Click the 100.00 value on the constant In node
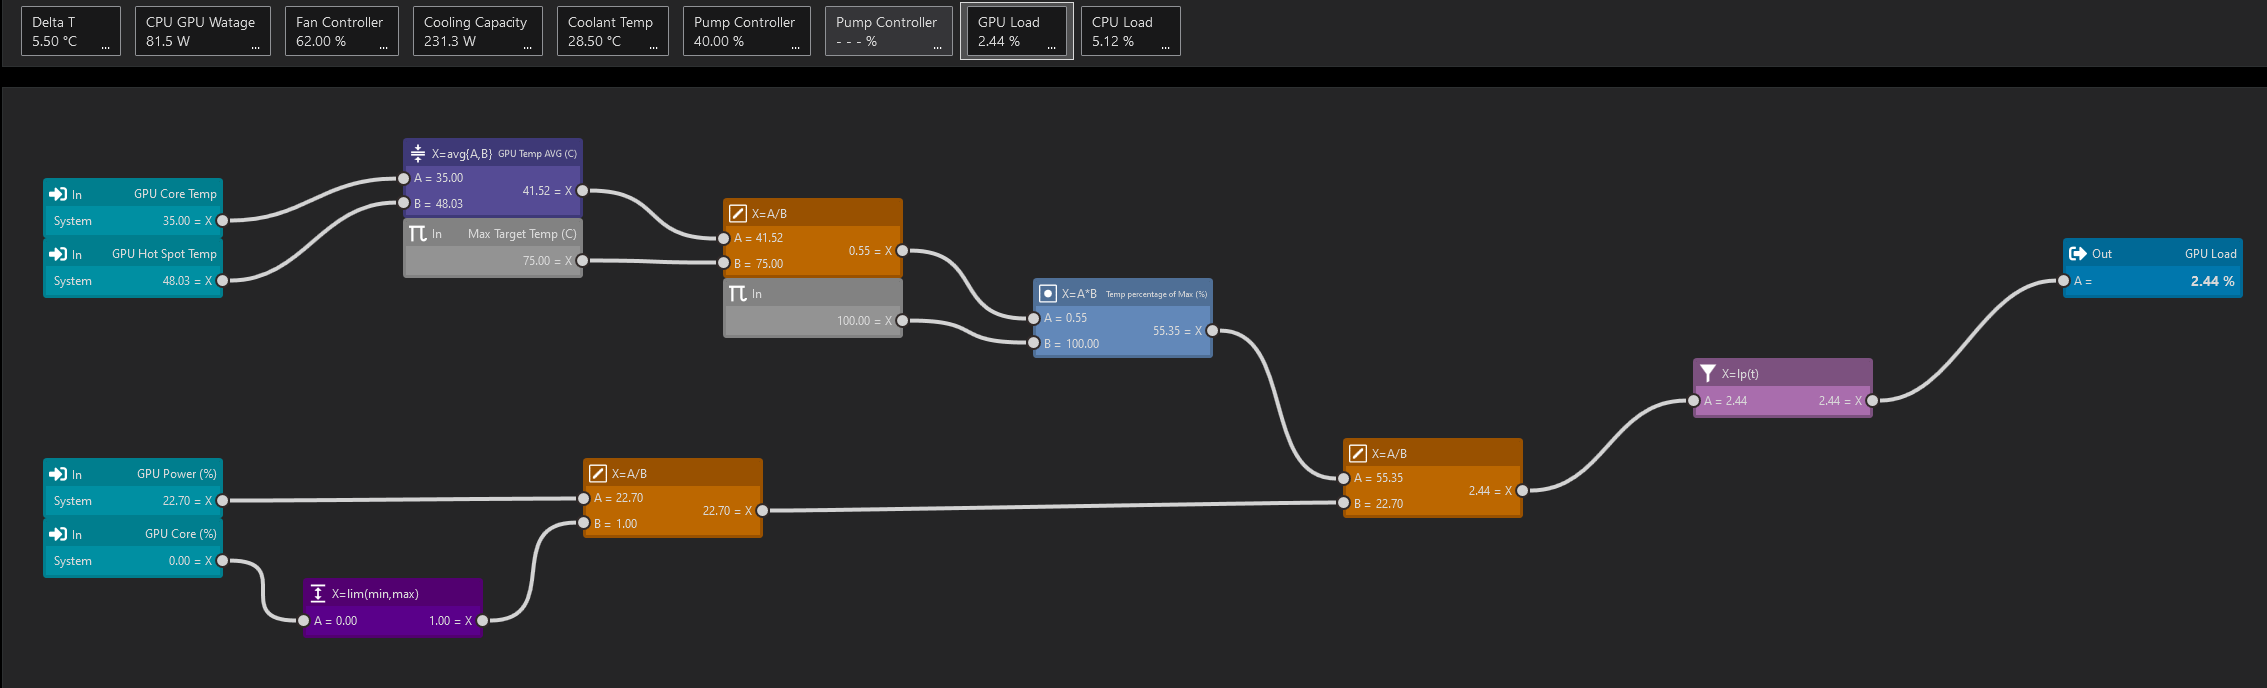Viewport: 2267px width, 688px height. tap(853, 321)
